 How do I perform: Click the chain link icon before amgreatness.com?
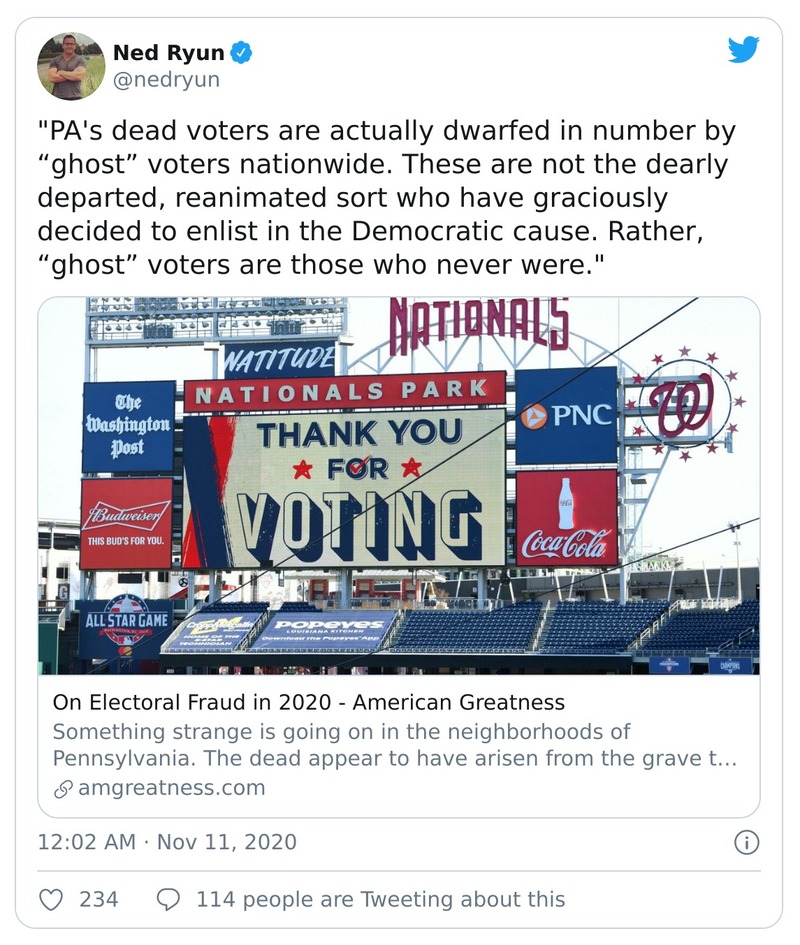pyautogui.click(x=63, y=789)
